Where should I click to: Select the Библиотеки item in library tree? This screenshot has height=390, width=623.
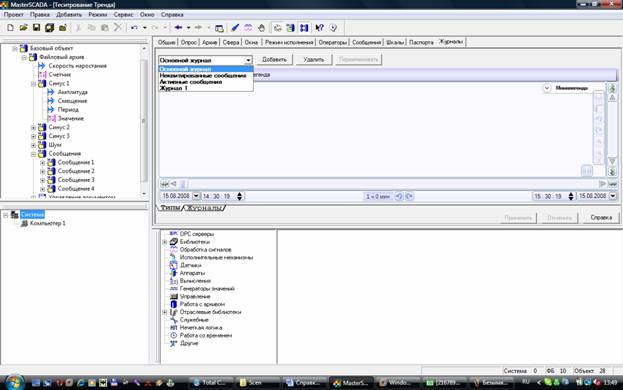(x=195, y=242)
